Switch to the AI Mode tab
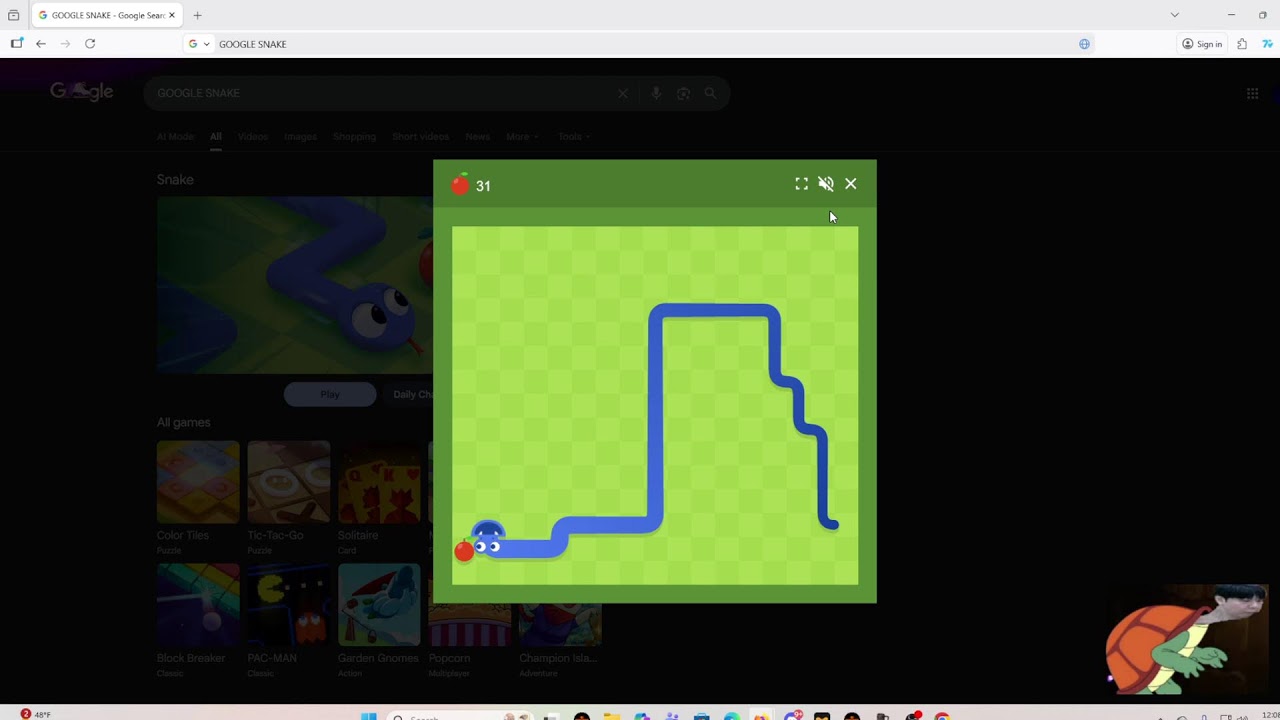This screenshot has width=1280, height=720. (x=175, y=136)
